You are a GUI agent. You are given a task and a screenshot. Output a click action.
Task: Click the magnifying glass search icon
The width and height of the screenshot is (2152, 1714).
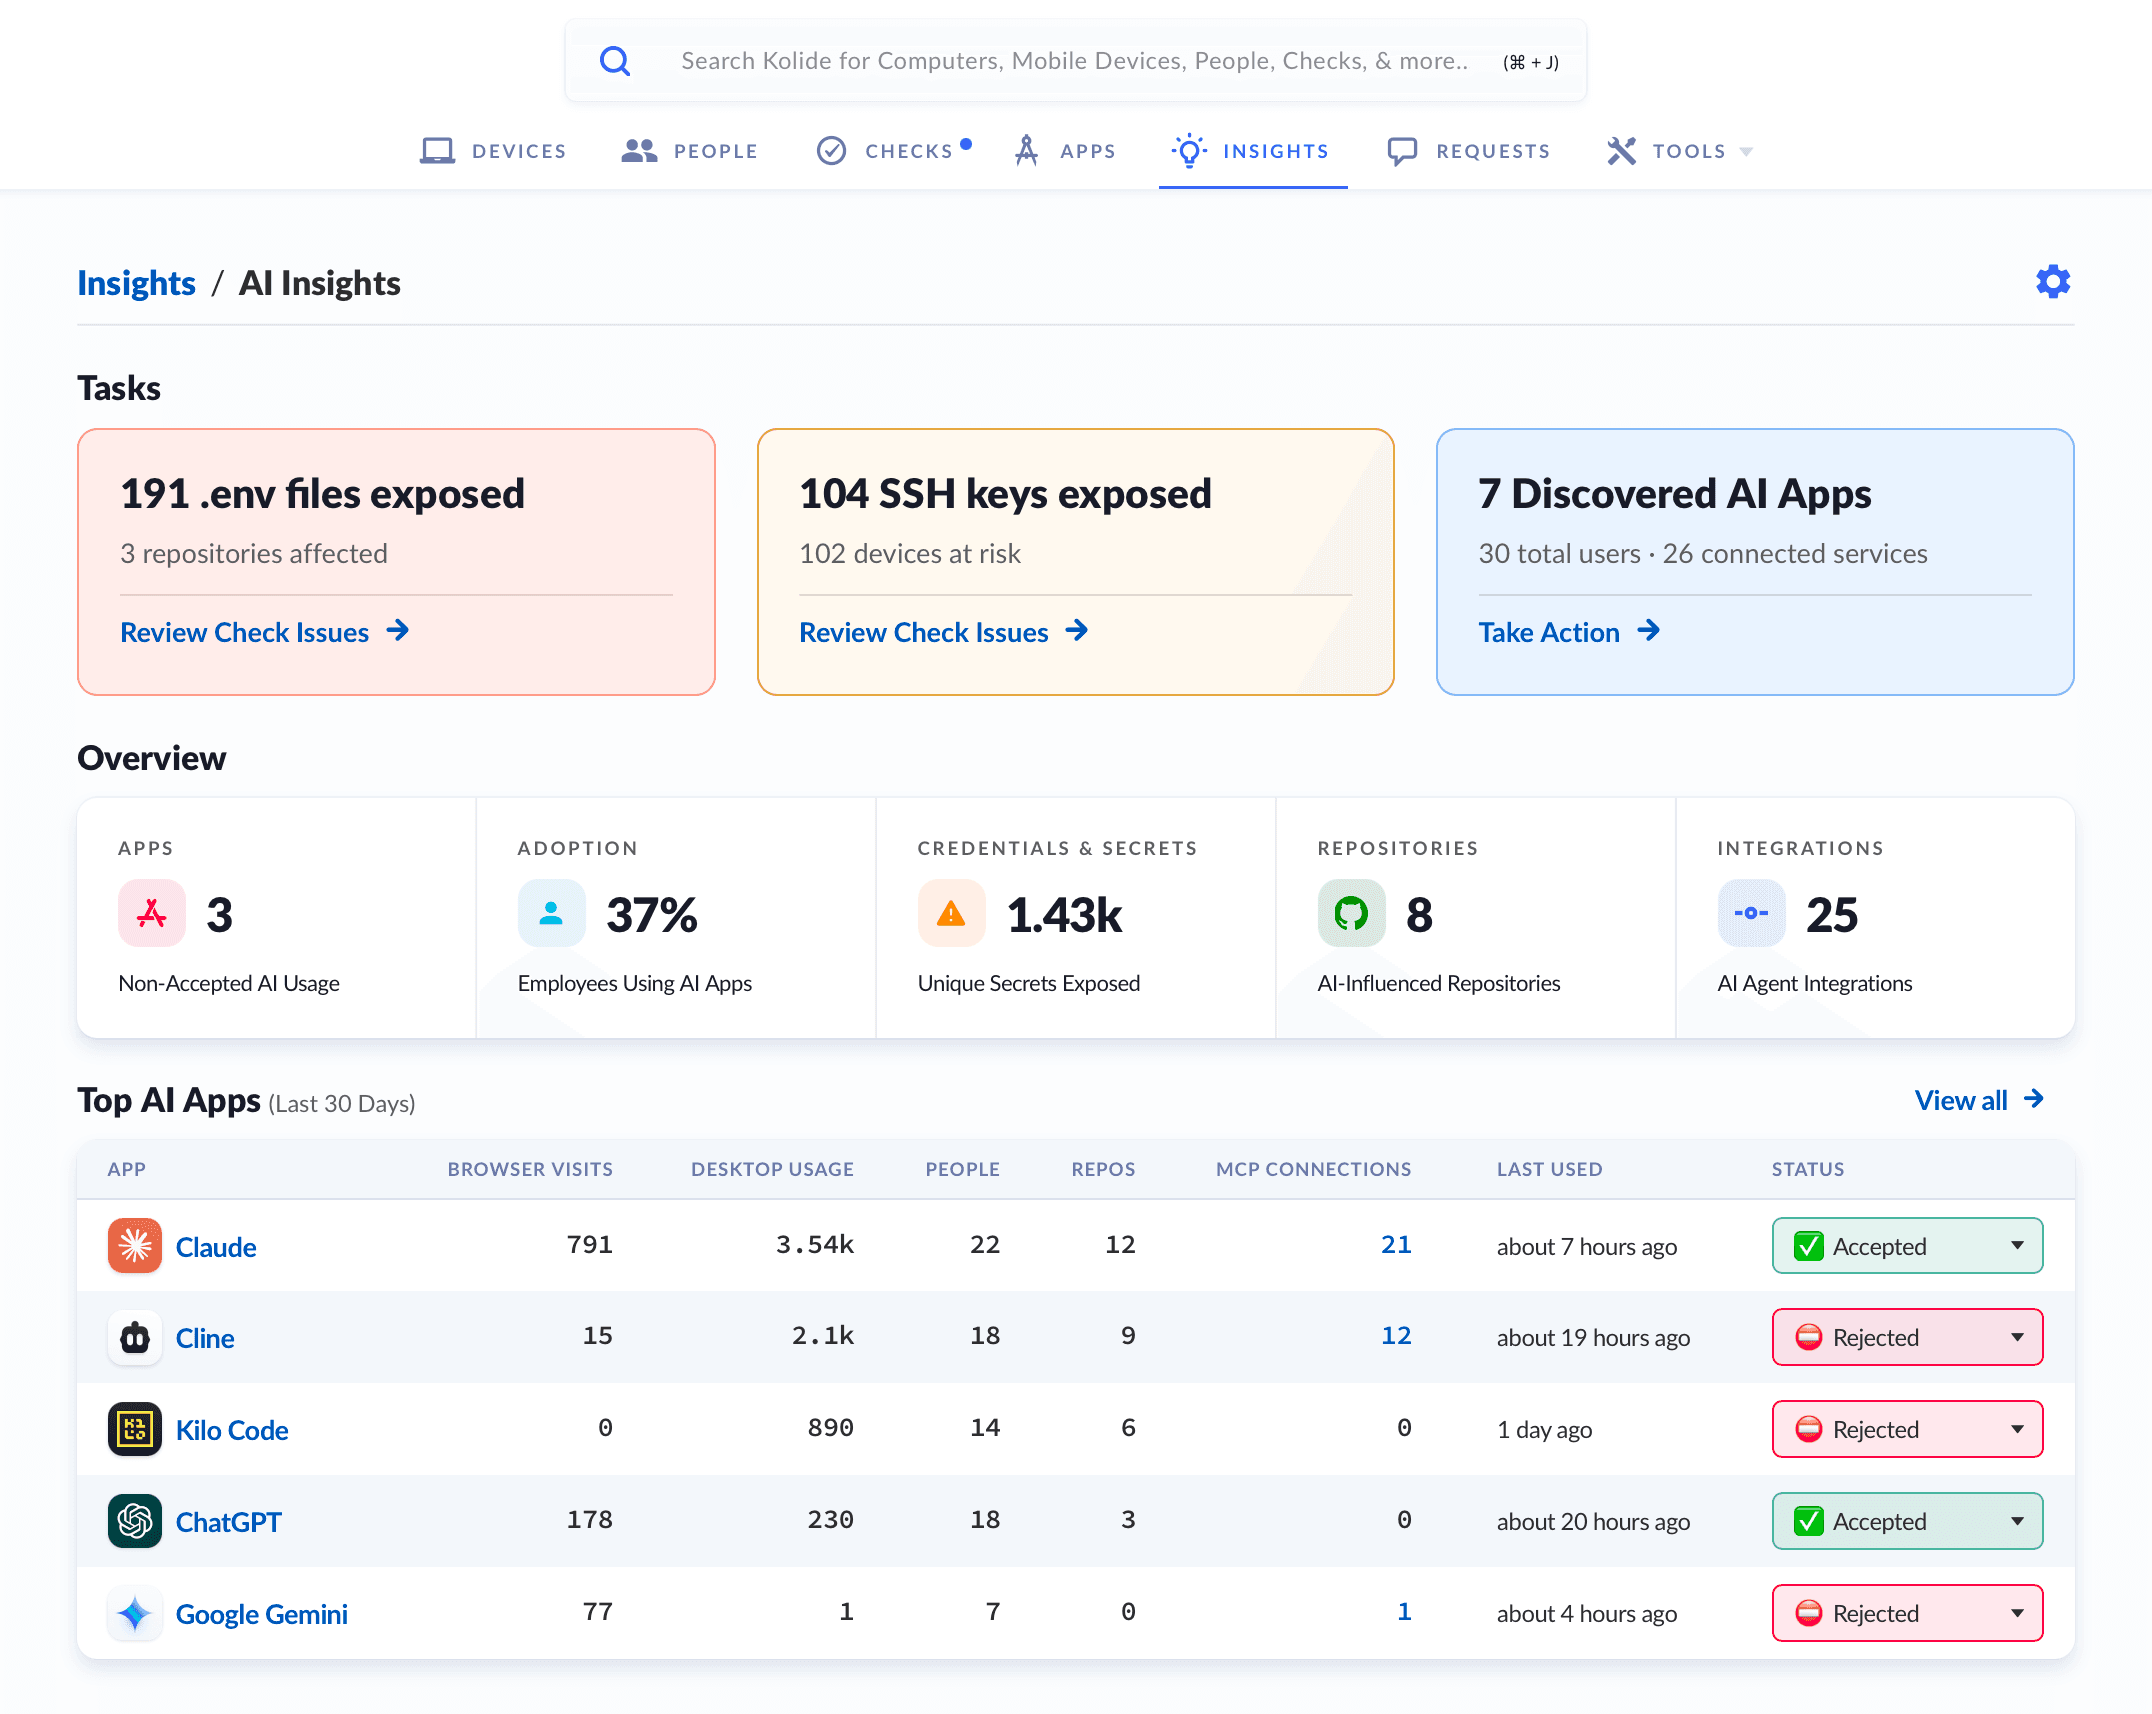(615, 61)
